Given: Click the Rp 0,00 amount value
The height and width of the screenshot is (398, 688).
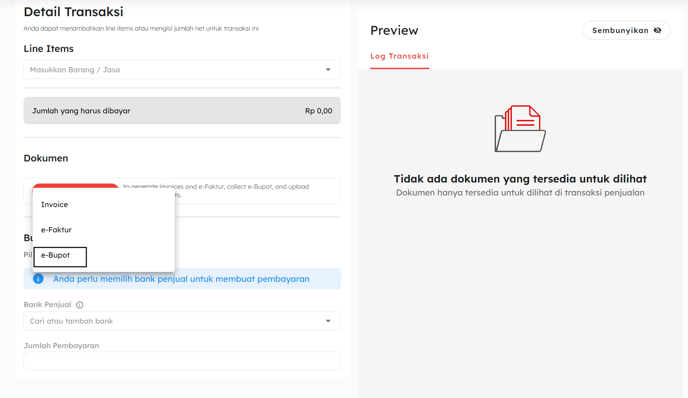Looking at the screenshot, I should tap(319, 111).
